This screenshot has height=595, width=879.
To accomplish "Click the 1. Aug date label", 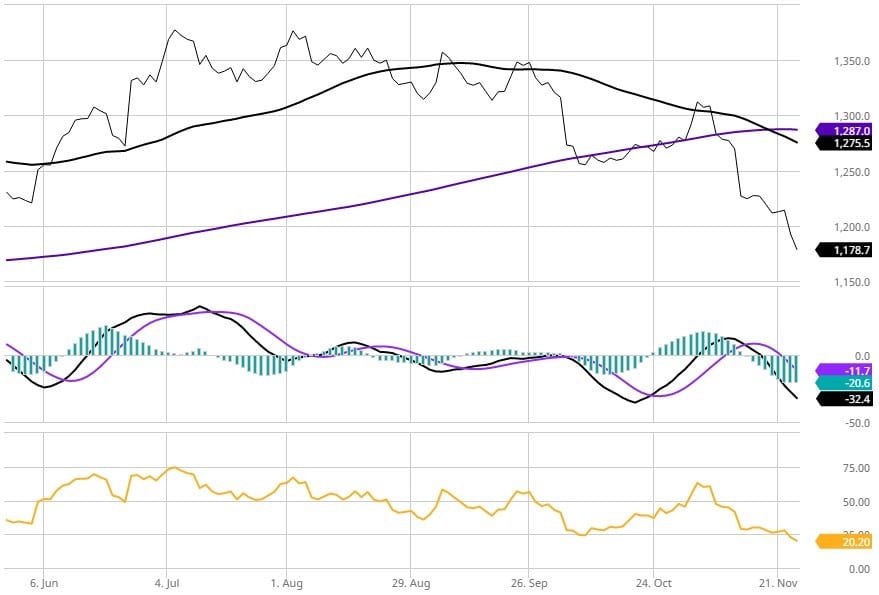I will [286, 581].
